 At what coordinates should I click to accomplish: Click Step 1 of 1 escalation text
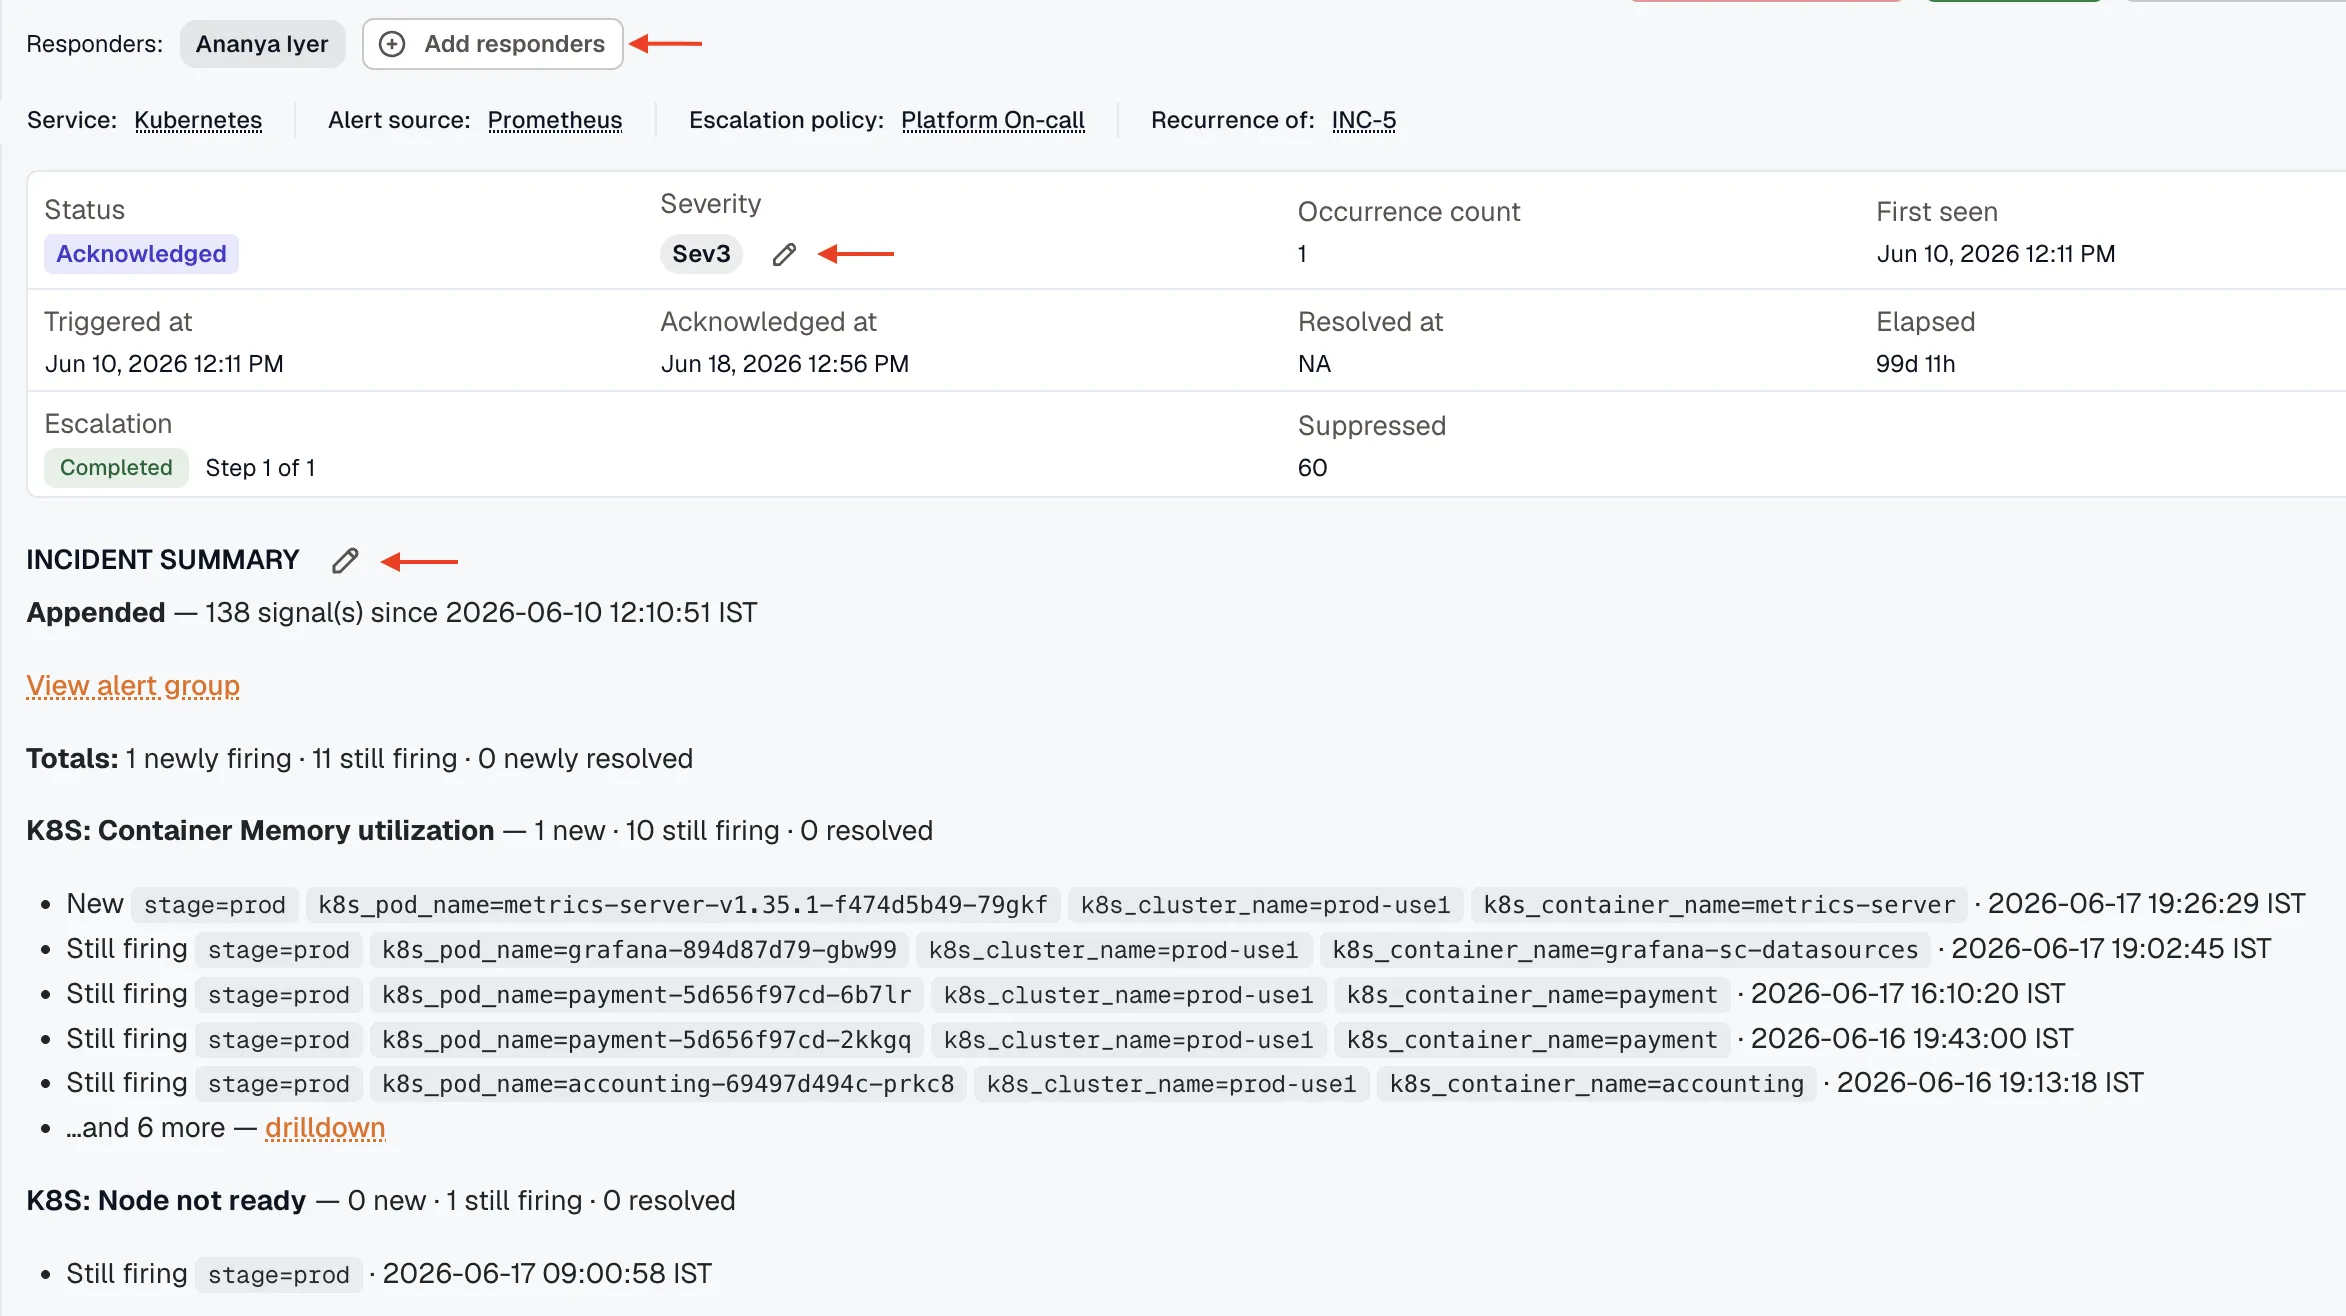[260, 468]
